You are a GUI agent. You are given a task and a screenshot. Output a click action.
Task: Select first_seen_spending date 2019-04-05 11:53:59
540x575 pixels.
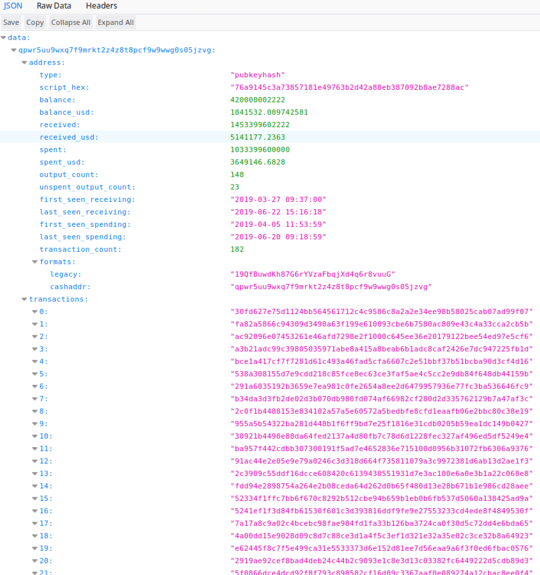278,224
